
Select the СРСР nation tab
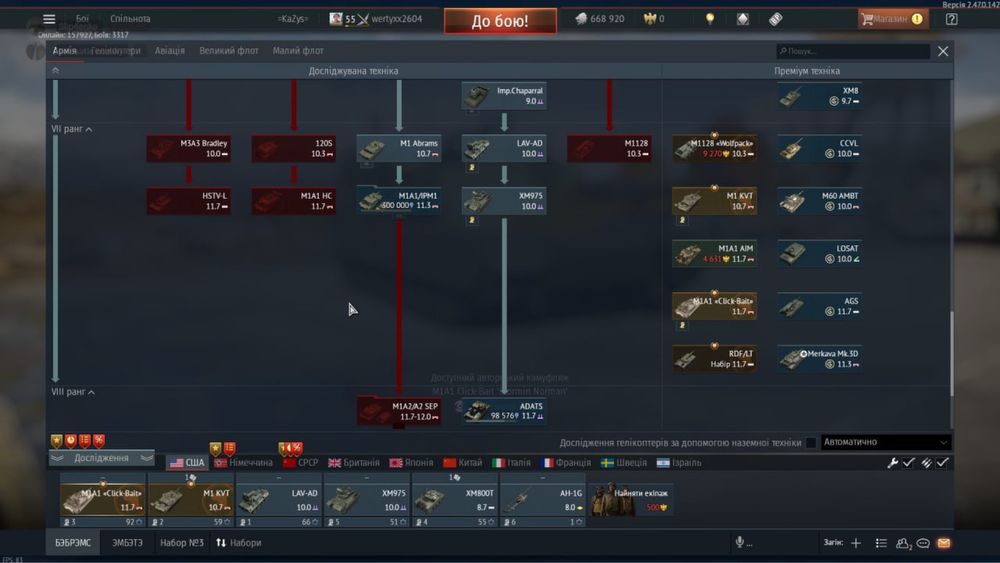300,463
